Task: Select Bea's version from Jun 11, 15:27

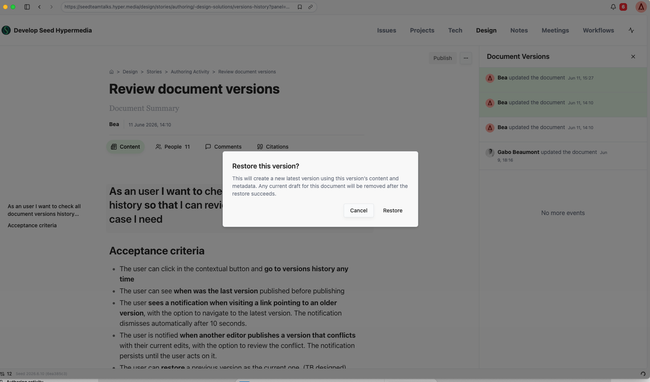Action: (x=563, y=80)
